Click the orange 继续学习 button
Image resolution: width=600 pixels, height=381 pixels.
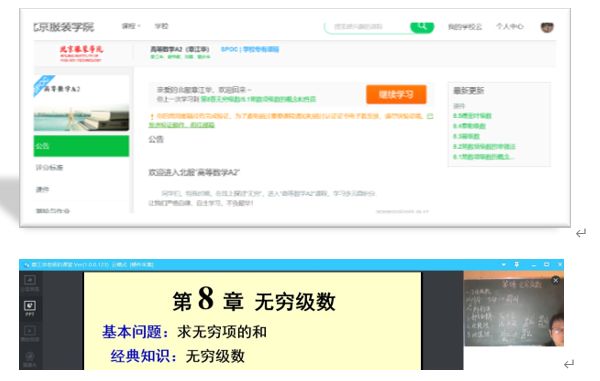pos(396,94)
